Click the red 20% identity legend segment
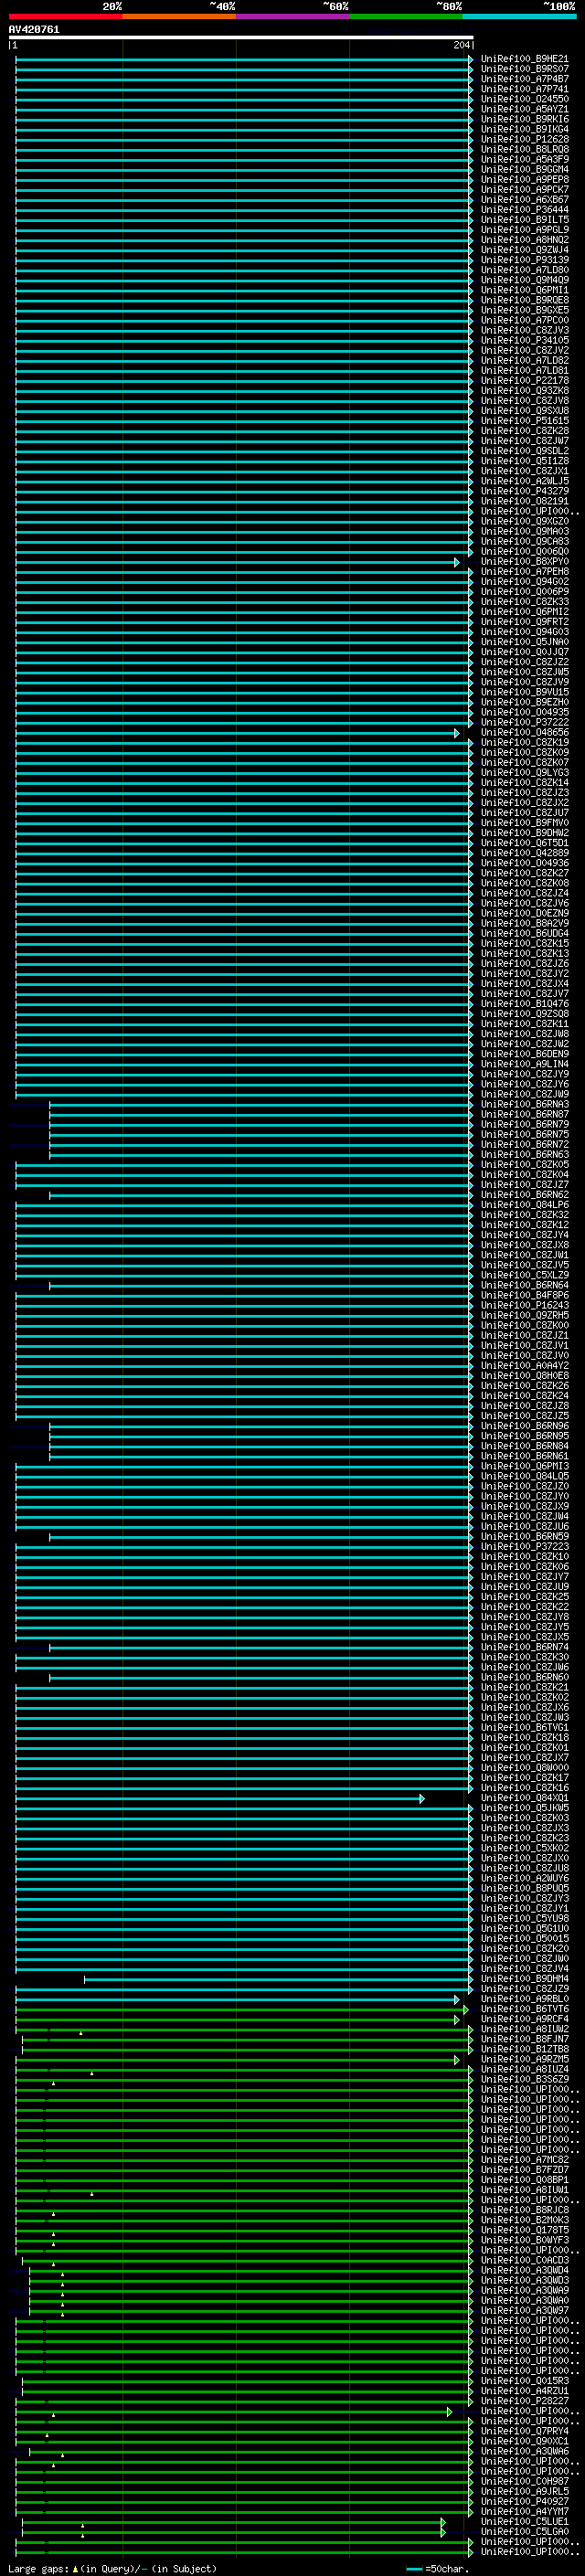 (x=65, y=16)
